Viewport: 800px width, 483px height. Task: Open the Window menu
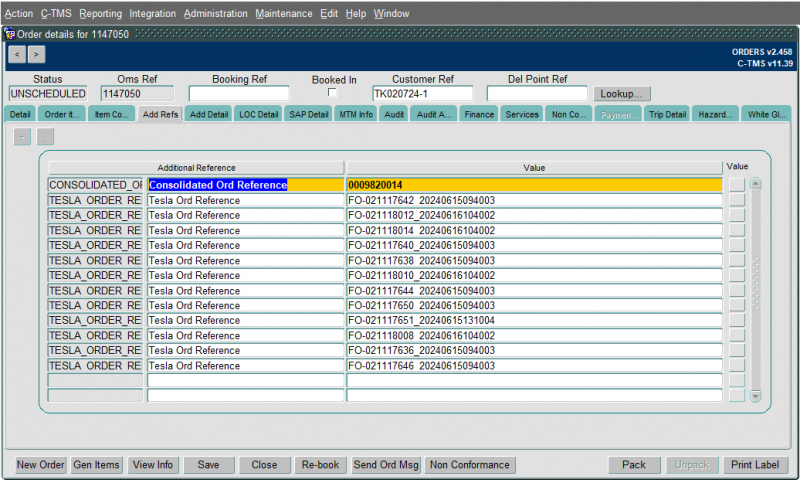pos(391,14)
